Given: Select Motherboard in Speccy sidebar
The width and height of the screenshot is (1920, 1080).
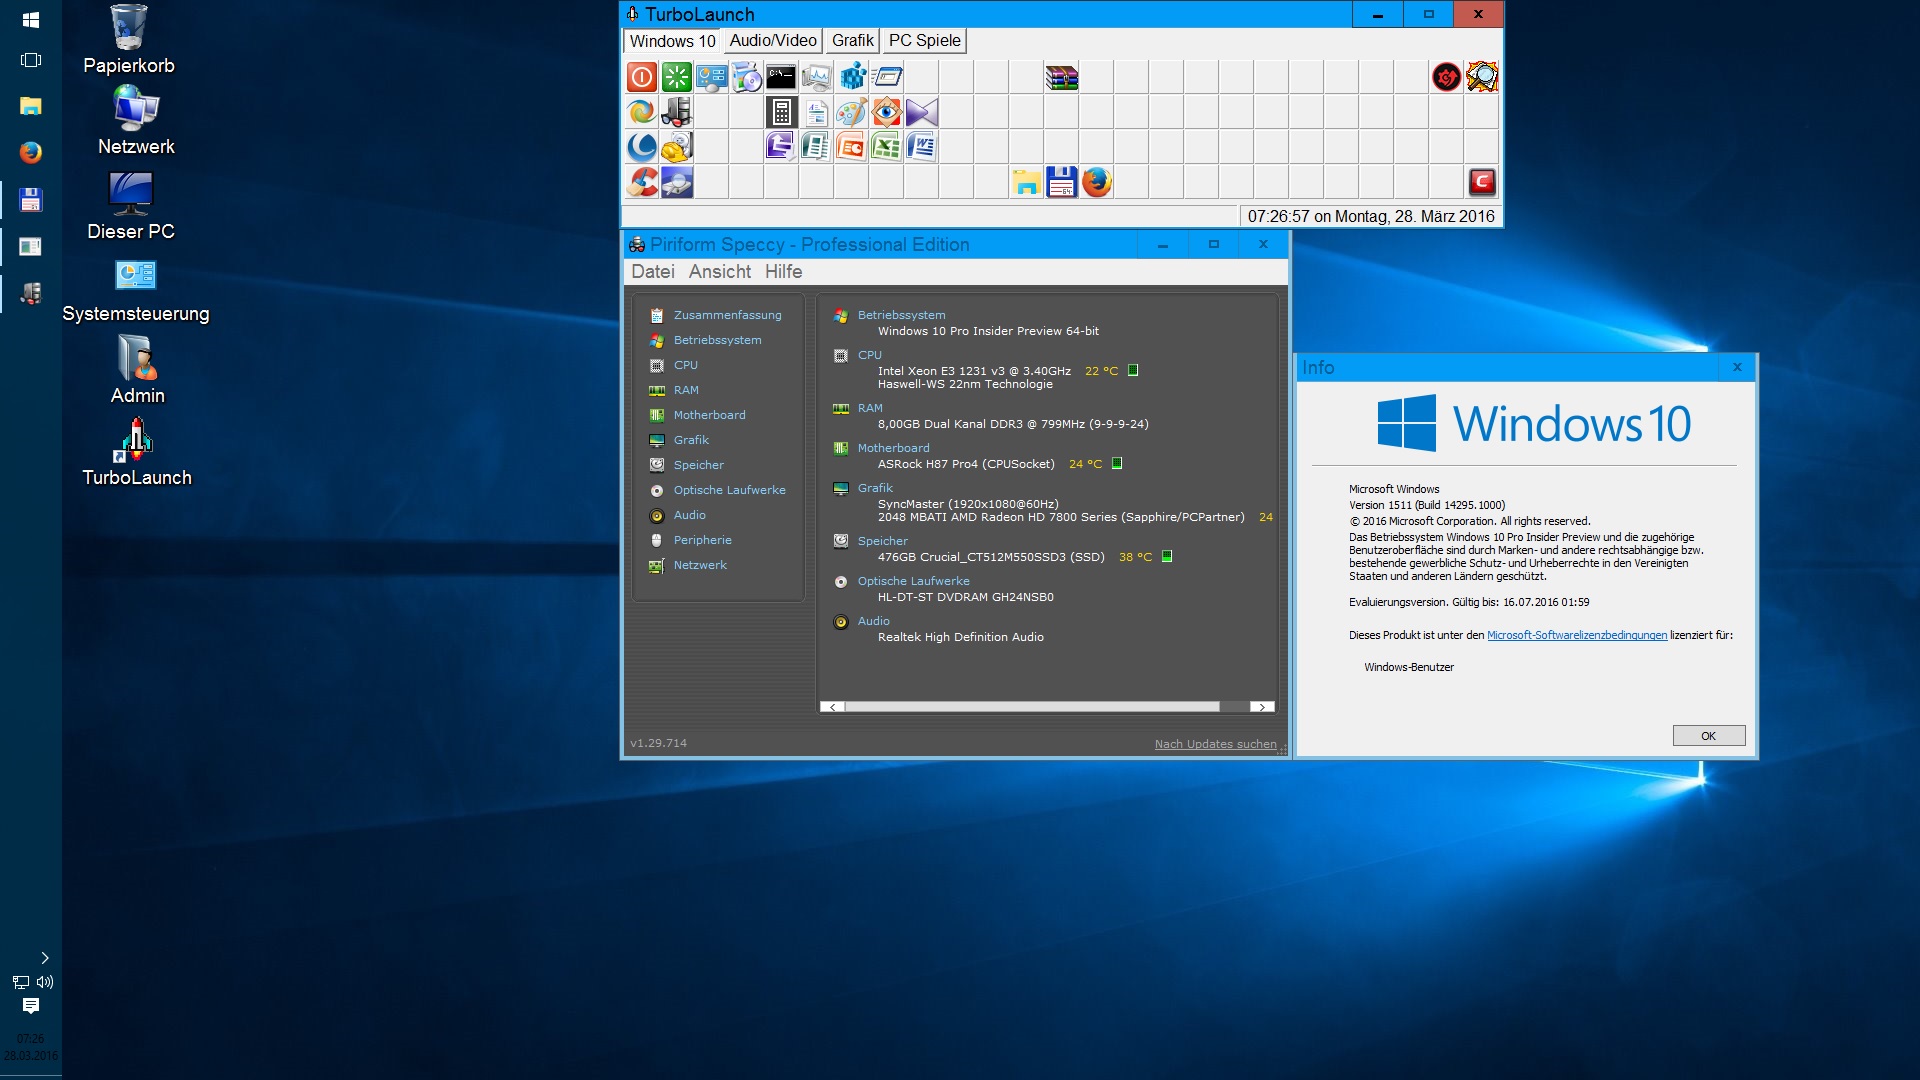Looking at the screenshot, I should (x=709, y=415).
